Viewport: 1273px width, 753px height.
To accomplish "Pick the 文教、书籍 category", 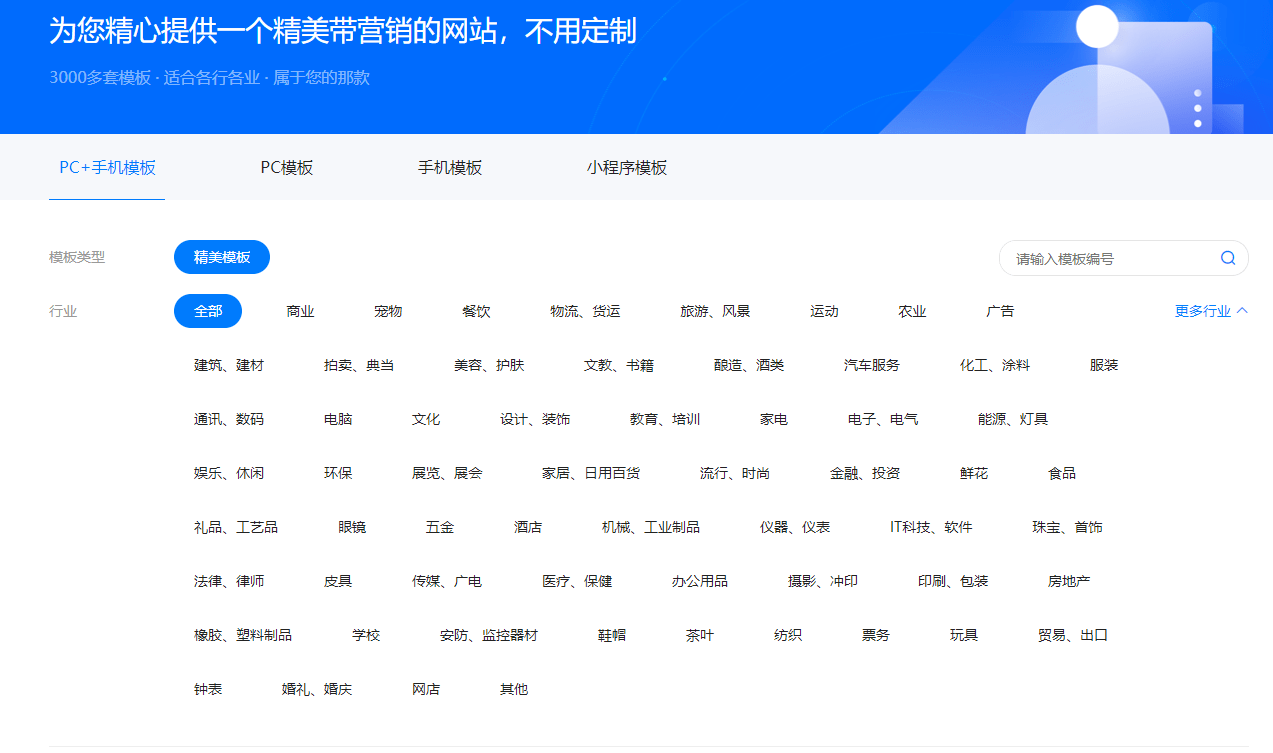I will (619, 365).
